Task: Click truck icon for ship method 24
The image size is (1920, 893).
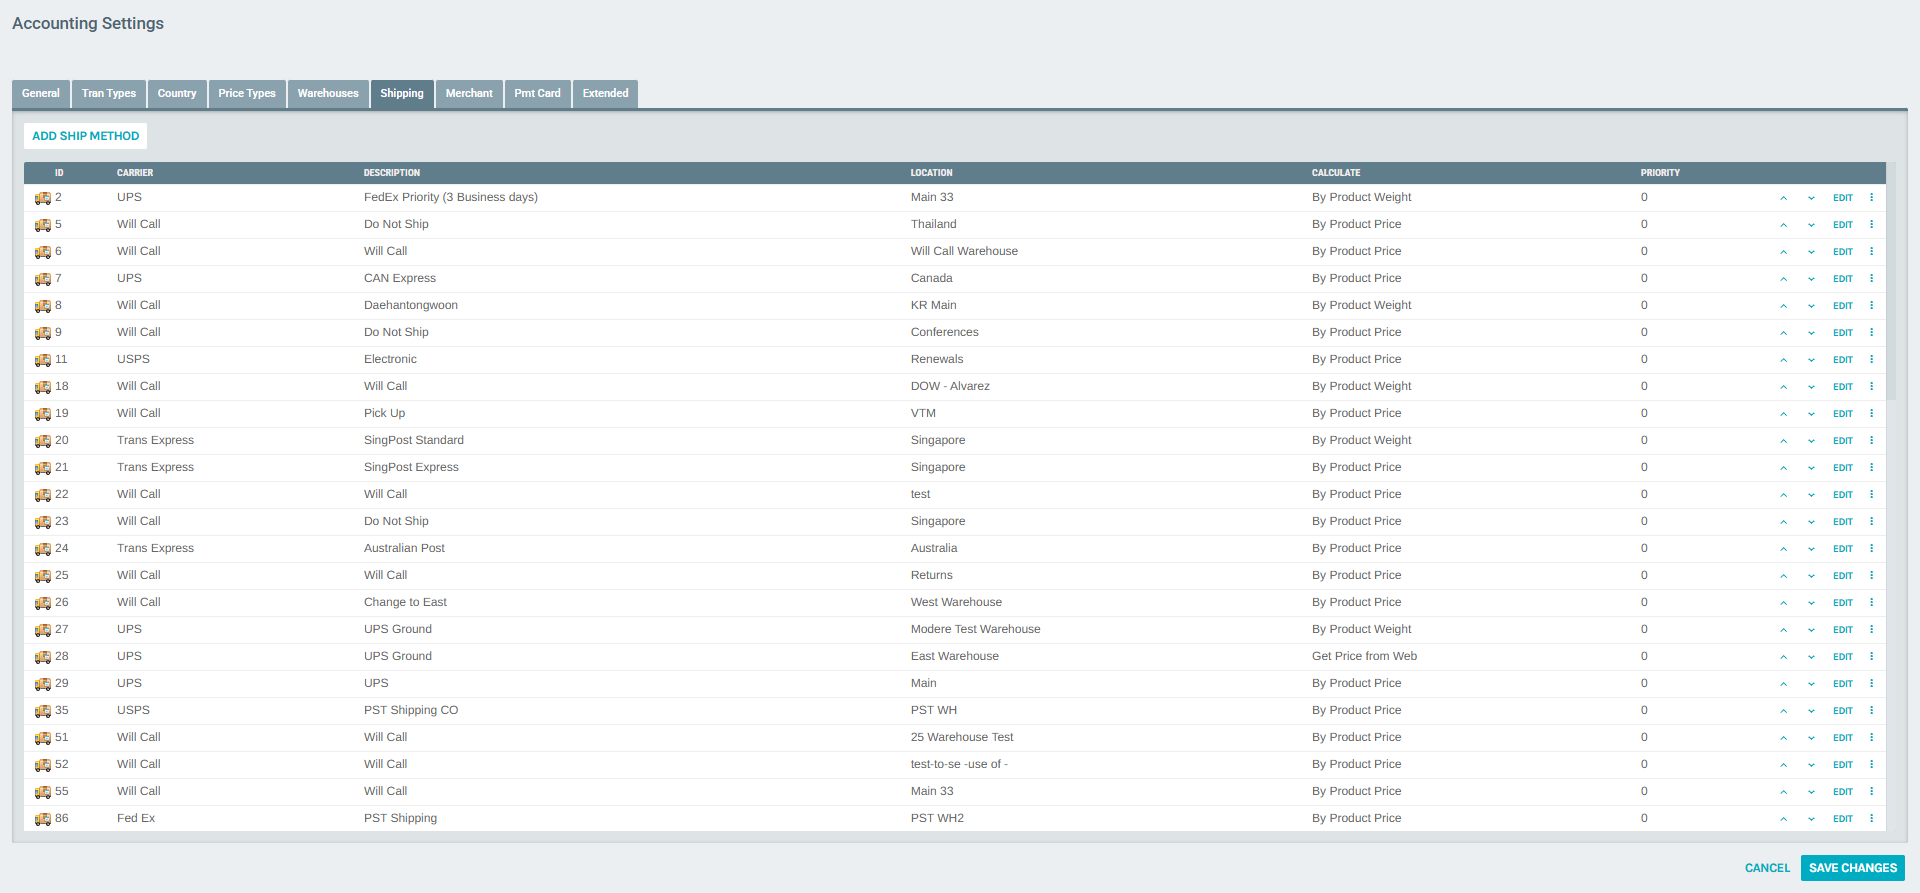Action: coord(43,549)
